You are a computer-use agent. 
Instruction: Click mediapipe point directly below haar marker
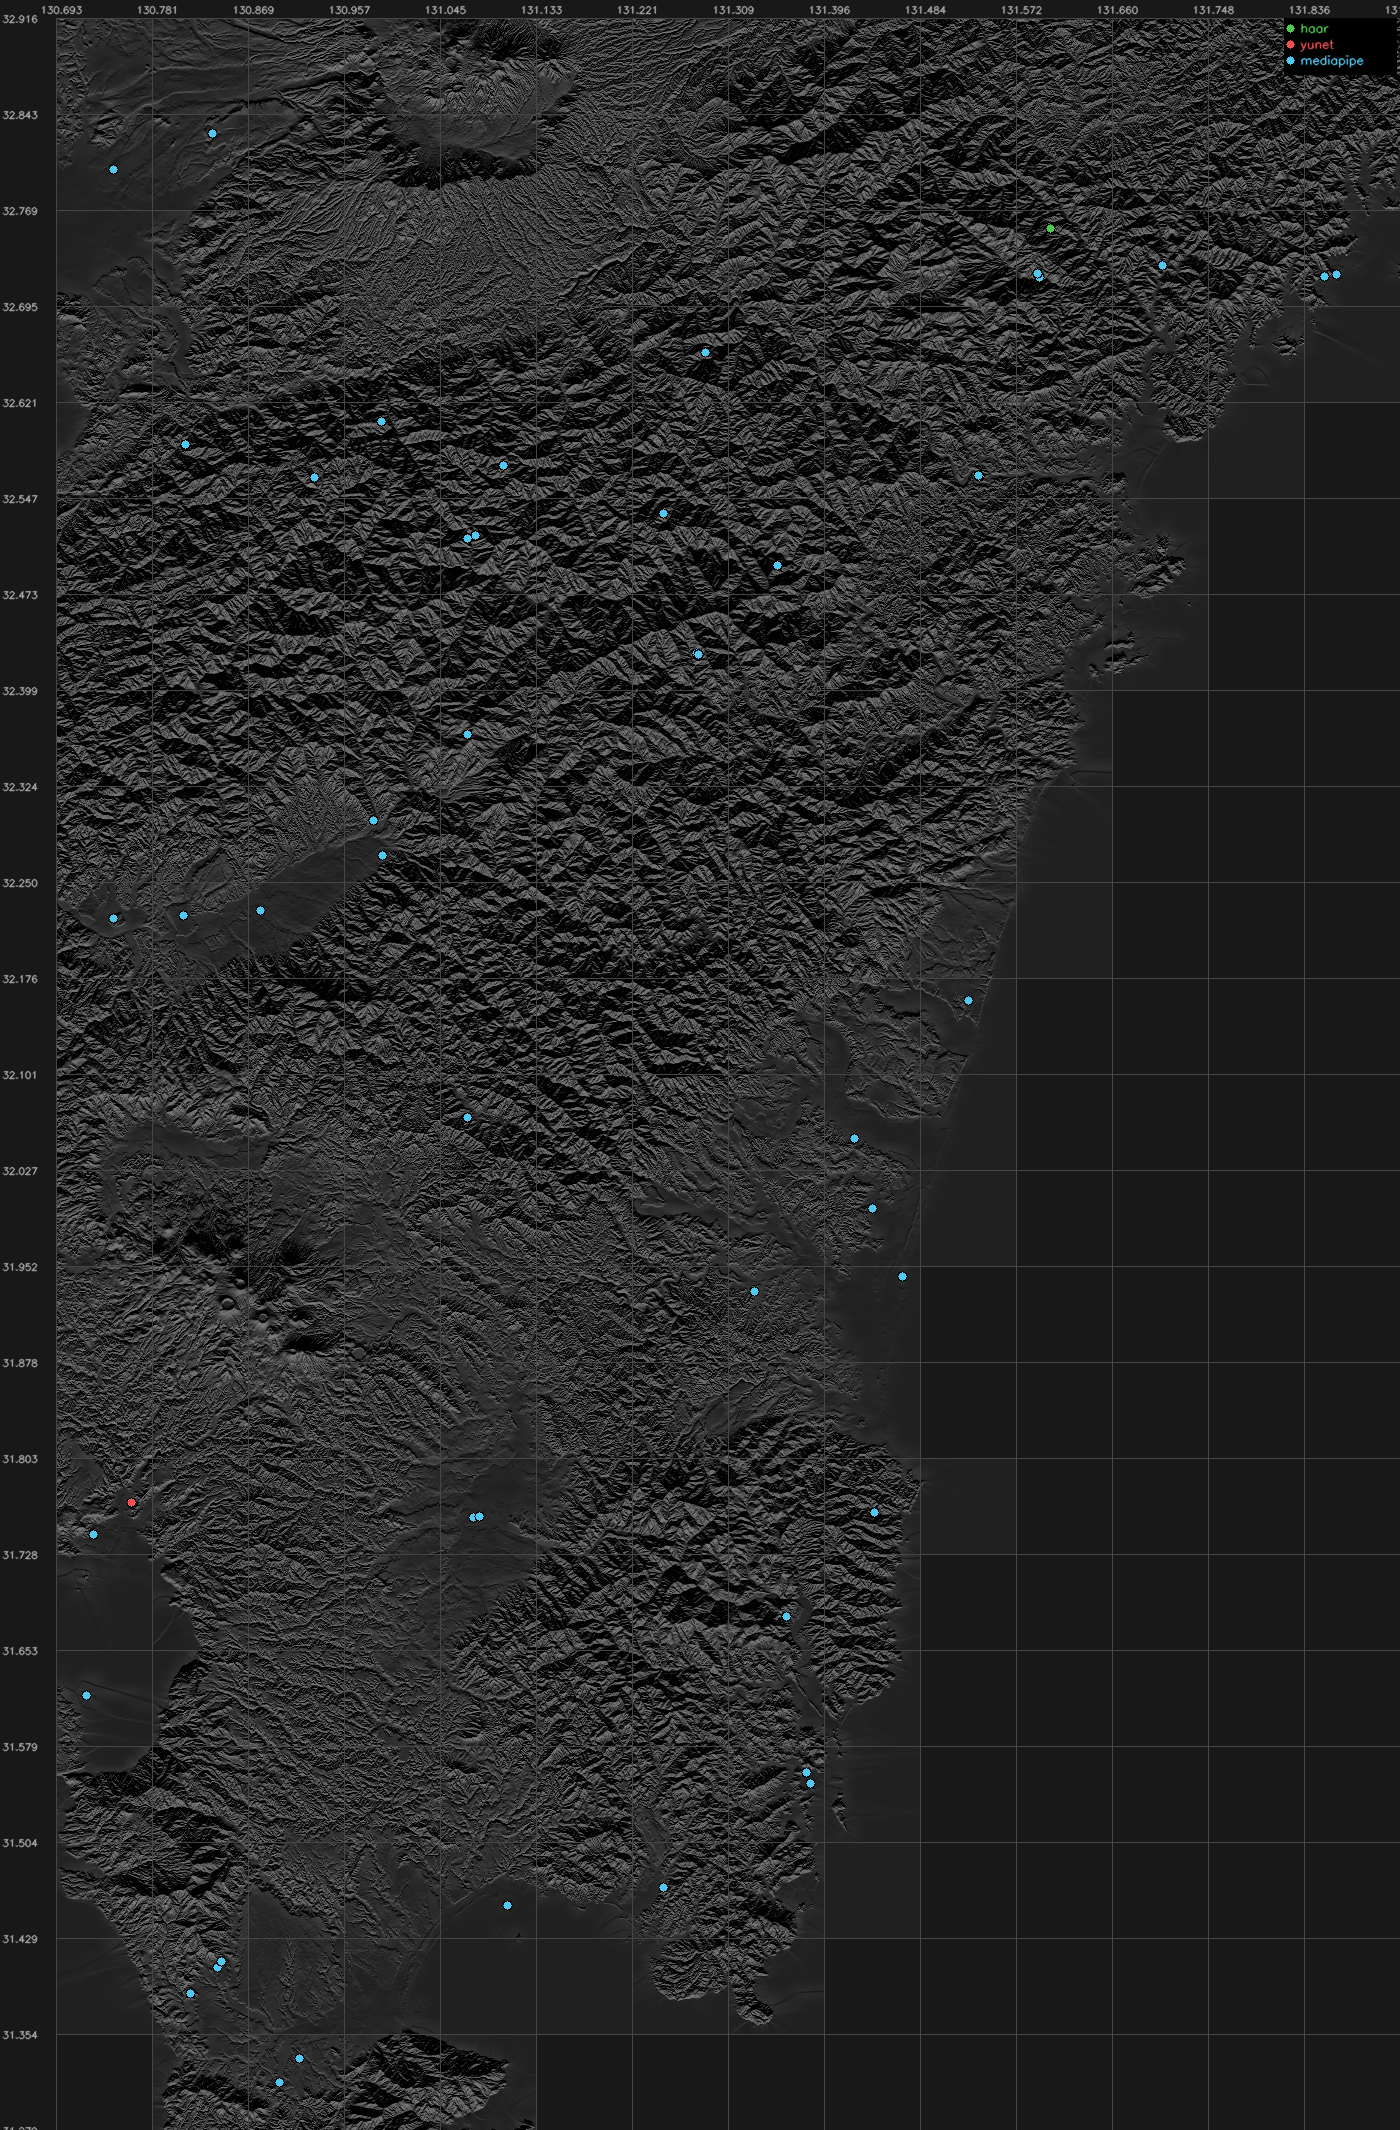1038,274
